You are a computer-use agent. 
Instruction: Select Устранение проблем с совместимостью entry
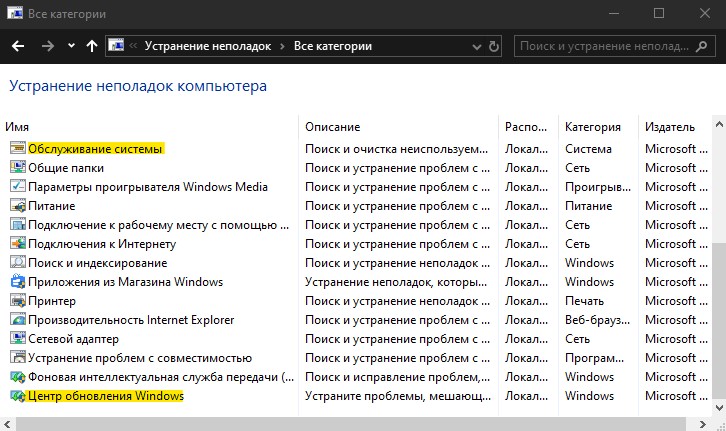click(140, 358)
